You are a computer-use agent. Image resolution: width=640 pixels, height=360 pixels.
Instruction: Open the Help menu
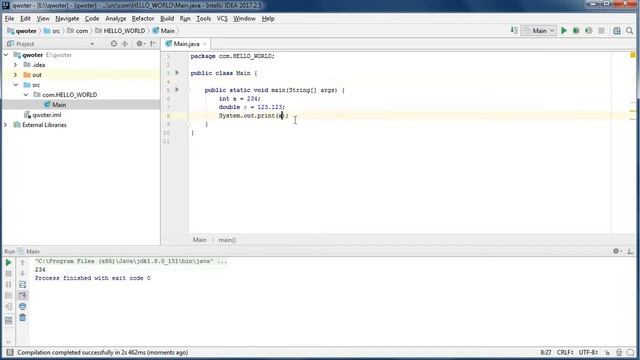(x=268, y=18)
